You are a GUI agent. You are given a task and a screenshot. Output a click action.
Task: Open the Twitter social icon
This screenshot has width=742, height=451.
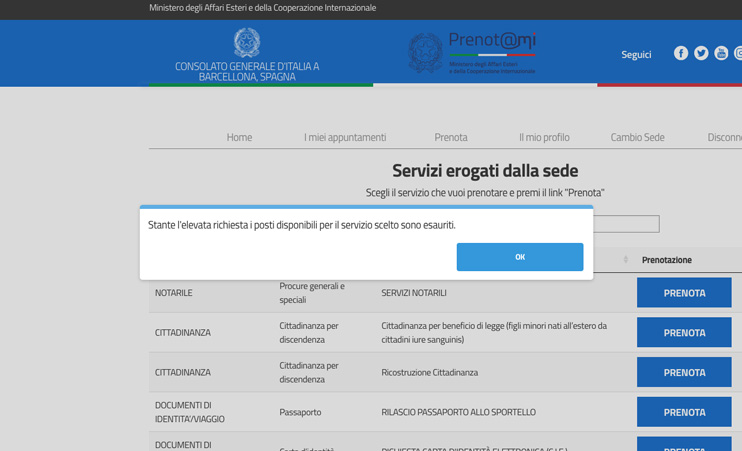pyautogui.click(x=701, y=53)
